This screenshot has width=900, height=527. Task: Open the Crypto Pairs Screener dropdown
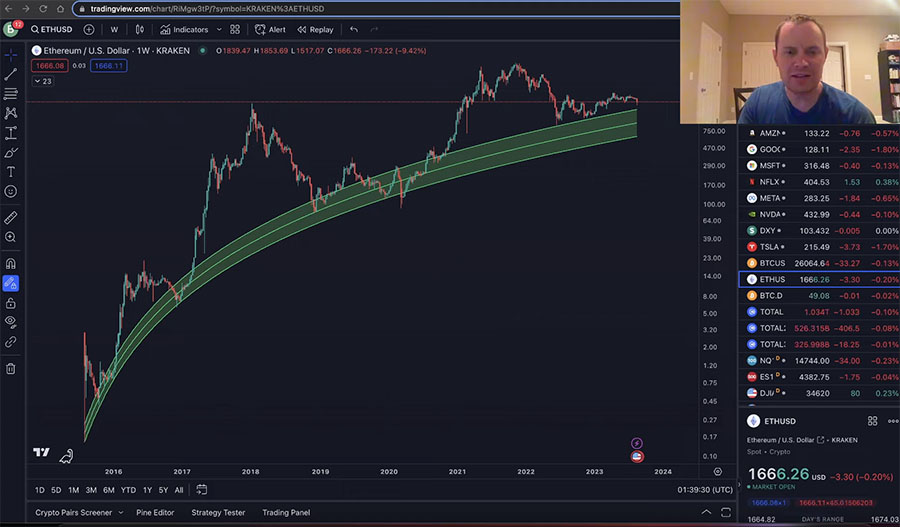79,513
